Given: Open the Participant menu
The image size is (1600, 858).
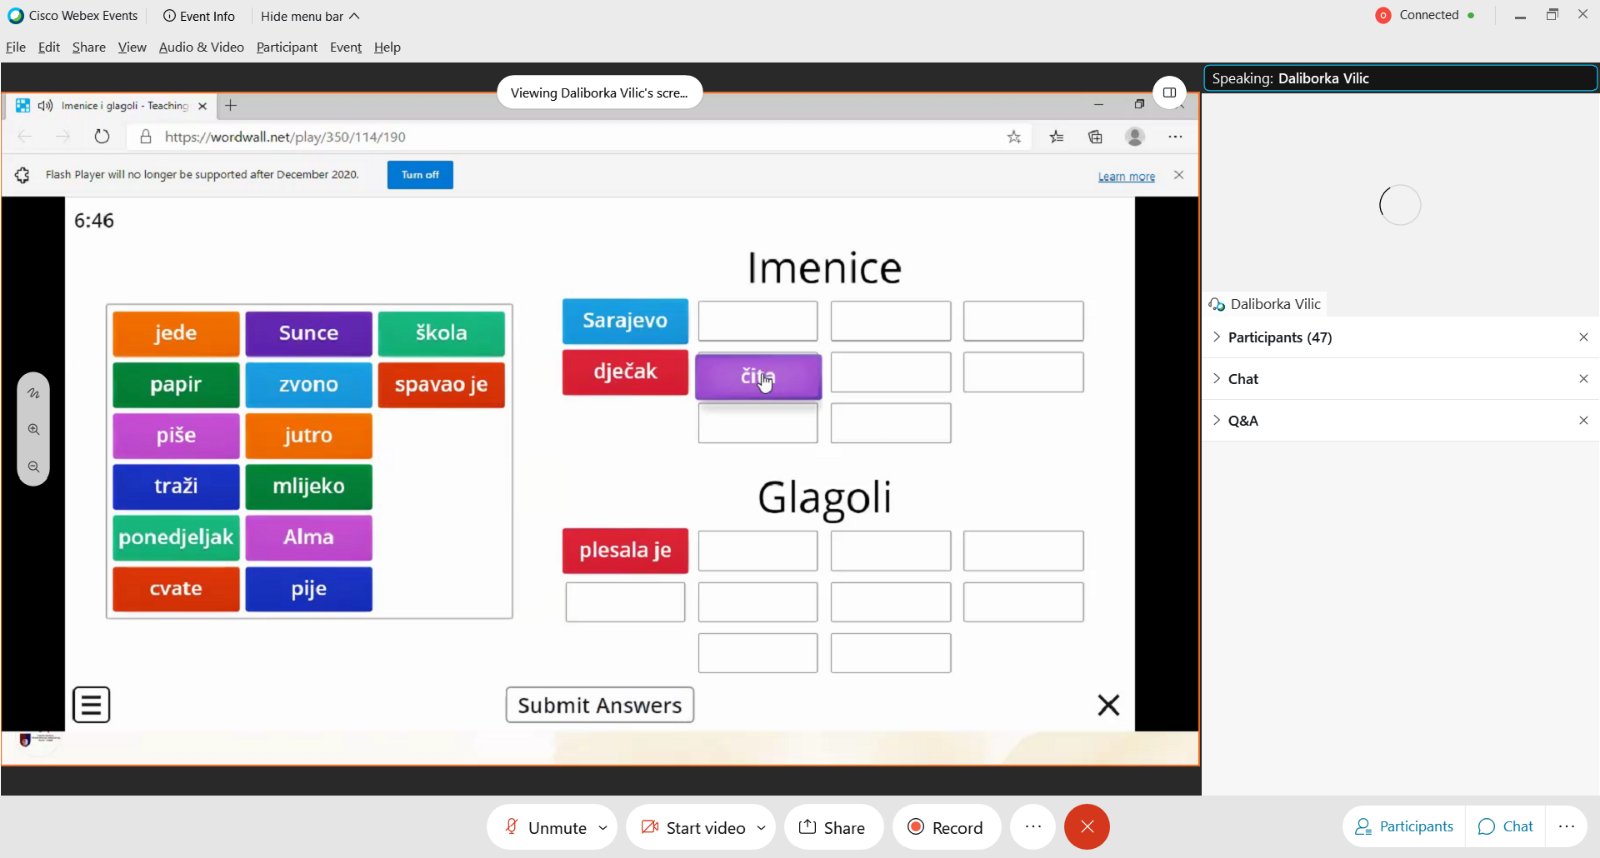Looking at the screenshot, I should 286,47.
